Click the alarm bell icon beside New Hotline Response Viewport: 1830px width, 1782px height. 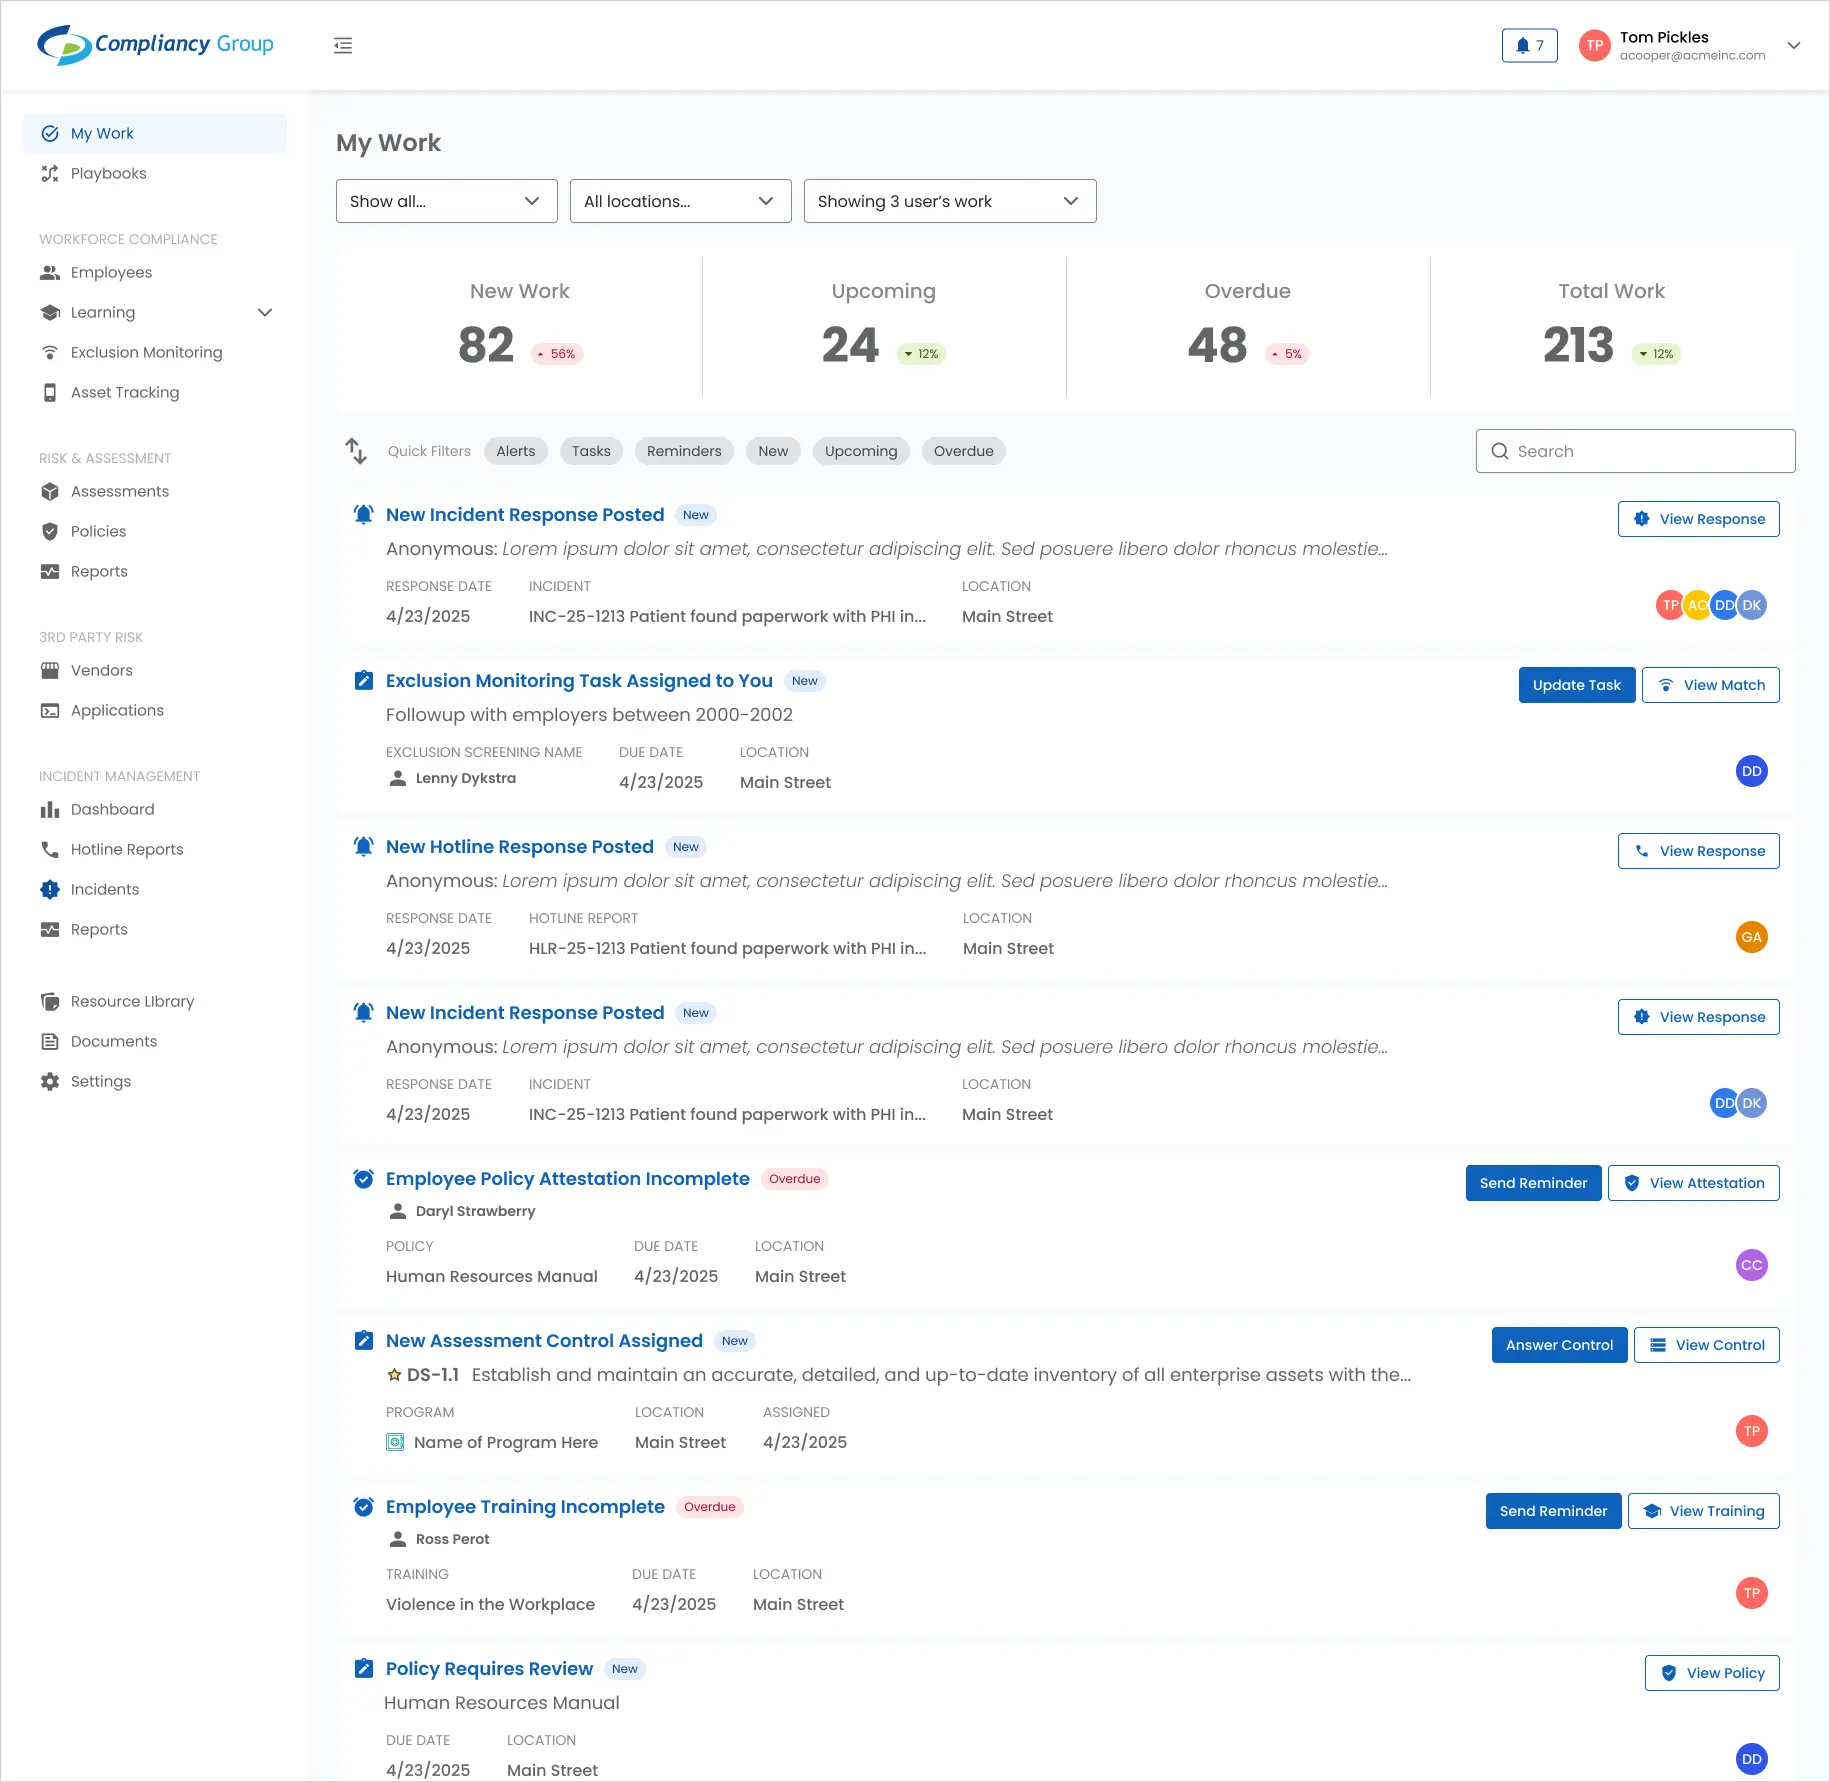click(364, 847)
